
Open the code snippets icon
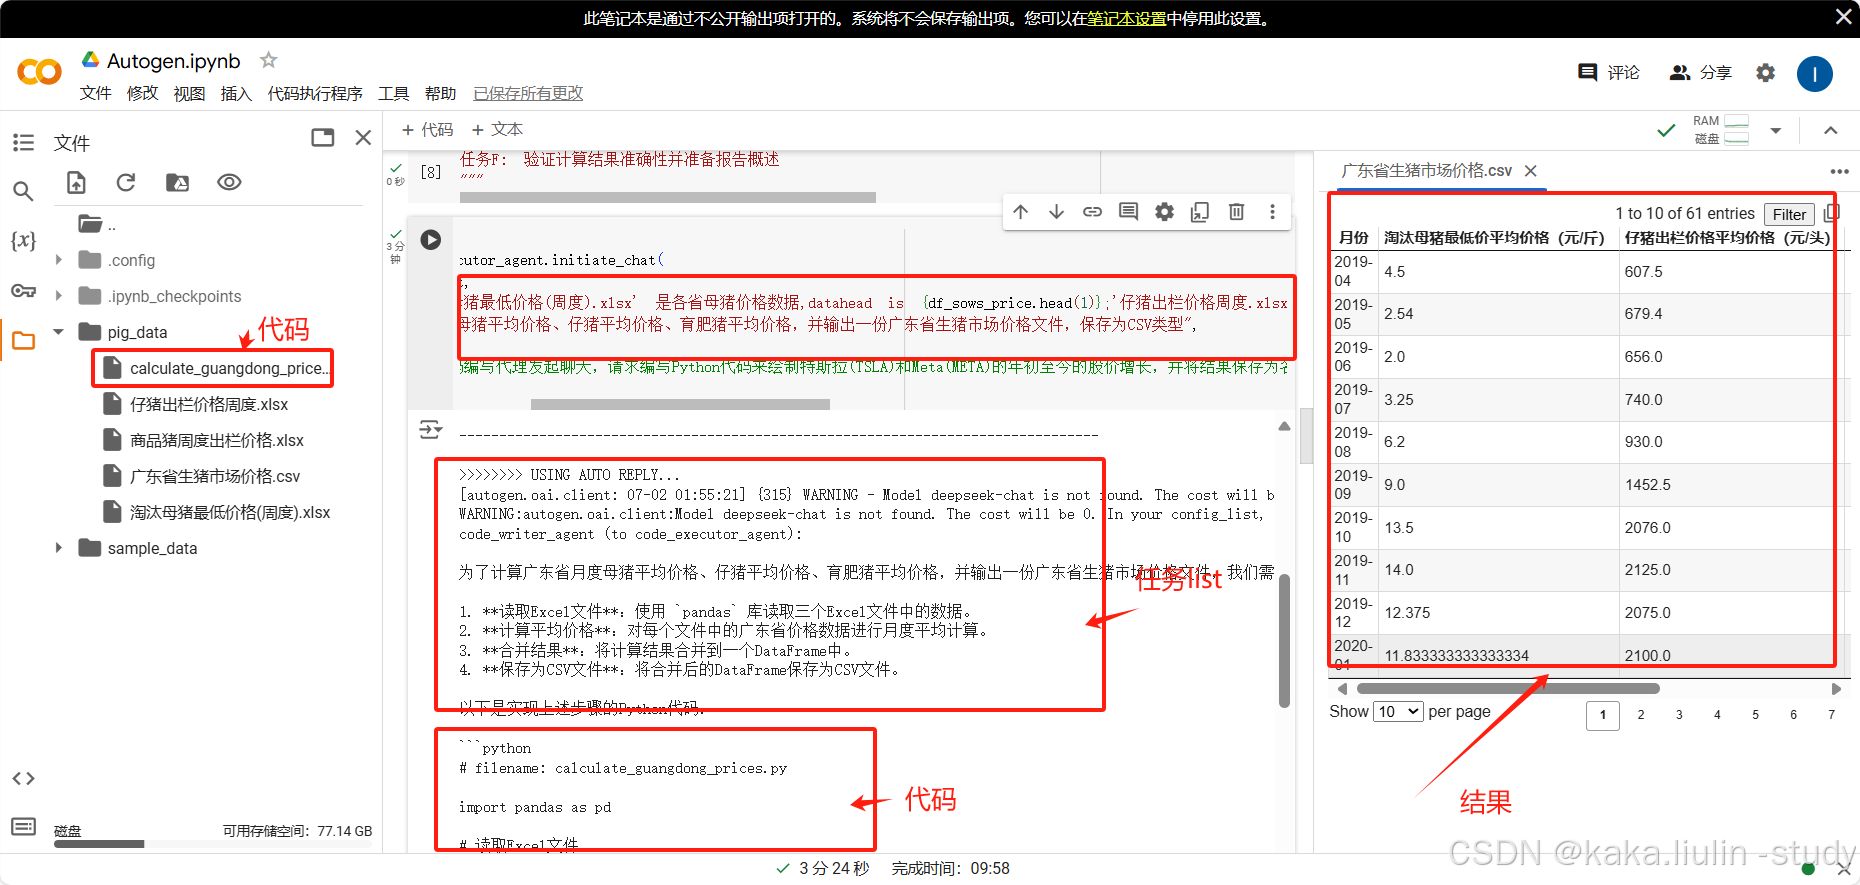click(x=23, y=779)
